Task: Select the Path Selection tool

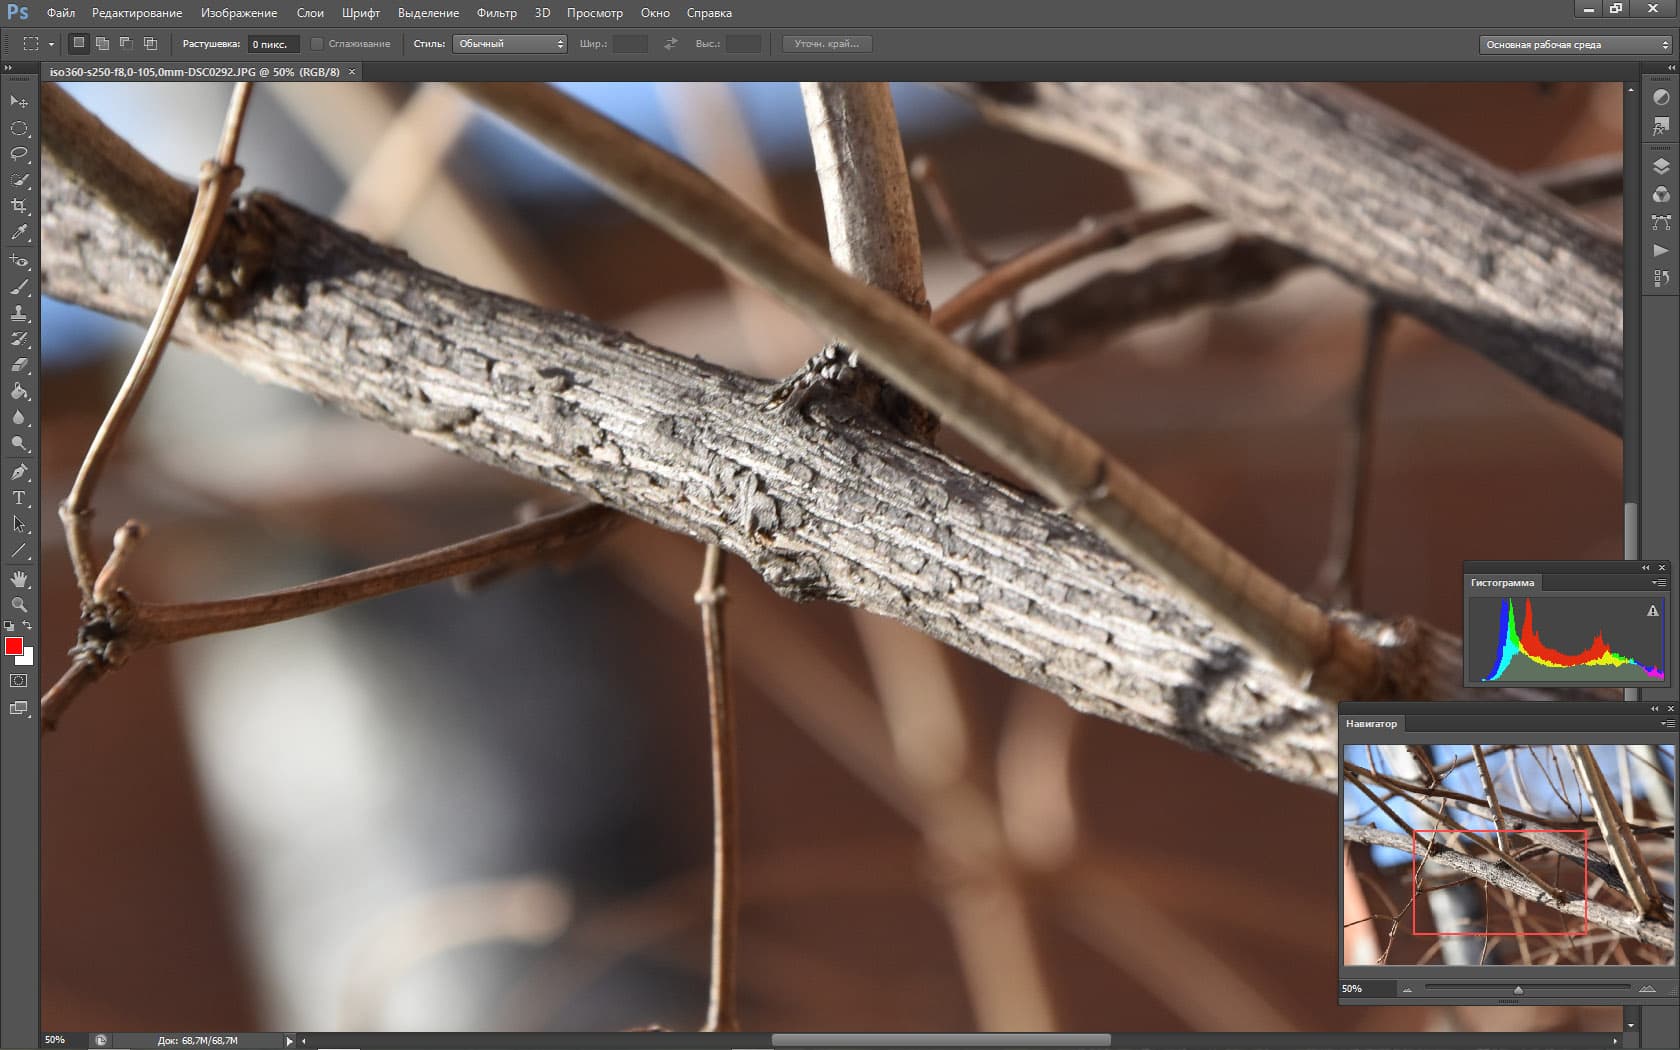Action: point(19,524)
